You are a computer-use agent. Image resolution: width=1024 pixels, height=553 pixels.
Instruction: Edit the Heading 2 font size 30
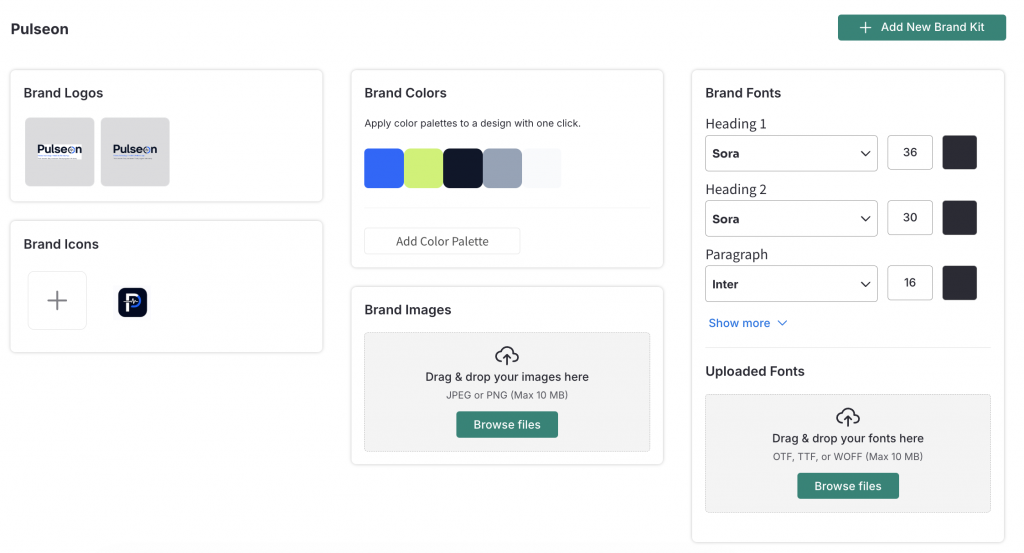pos(910,217)
